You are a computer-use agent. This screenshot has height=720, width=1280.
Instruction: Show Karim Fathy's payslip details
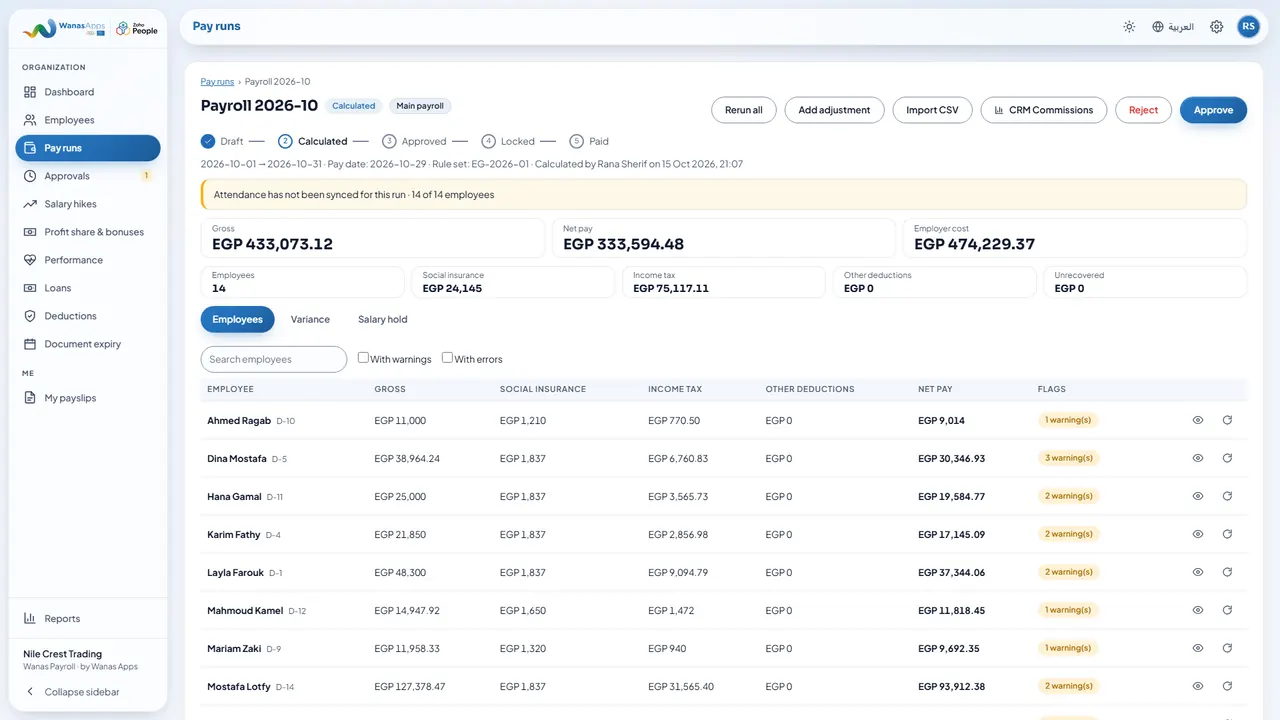(1198, 534)
